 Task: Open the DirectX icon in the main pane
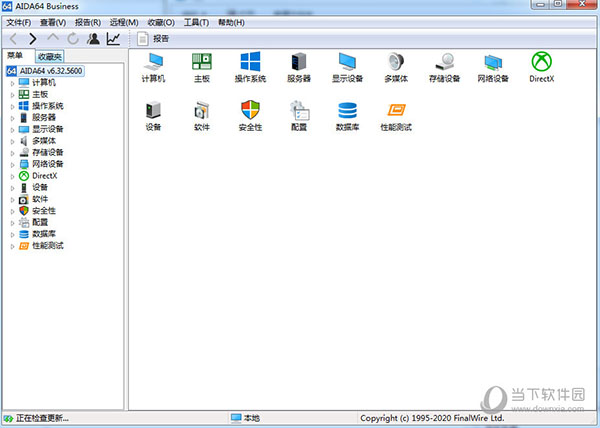pos(541,68)
